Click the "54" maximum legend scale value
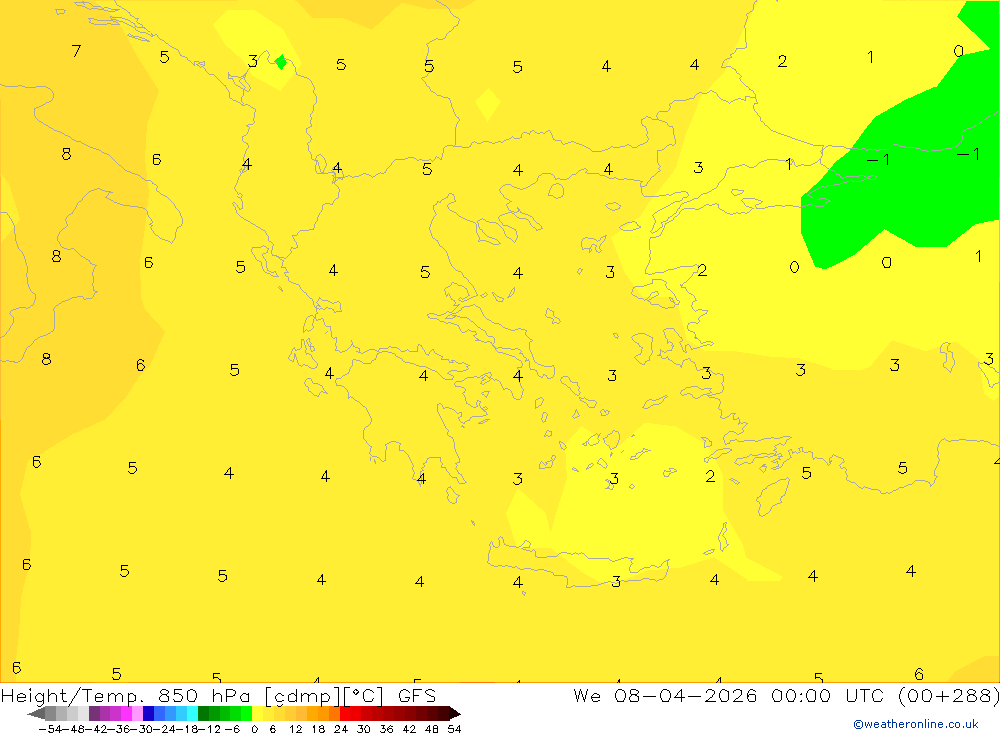The width and height of the screenshot is (1000, 733). [454, 729]
